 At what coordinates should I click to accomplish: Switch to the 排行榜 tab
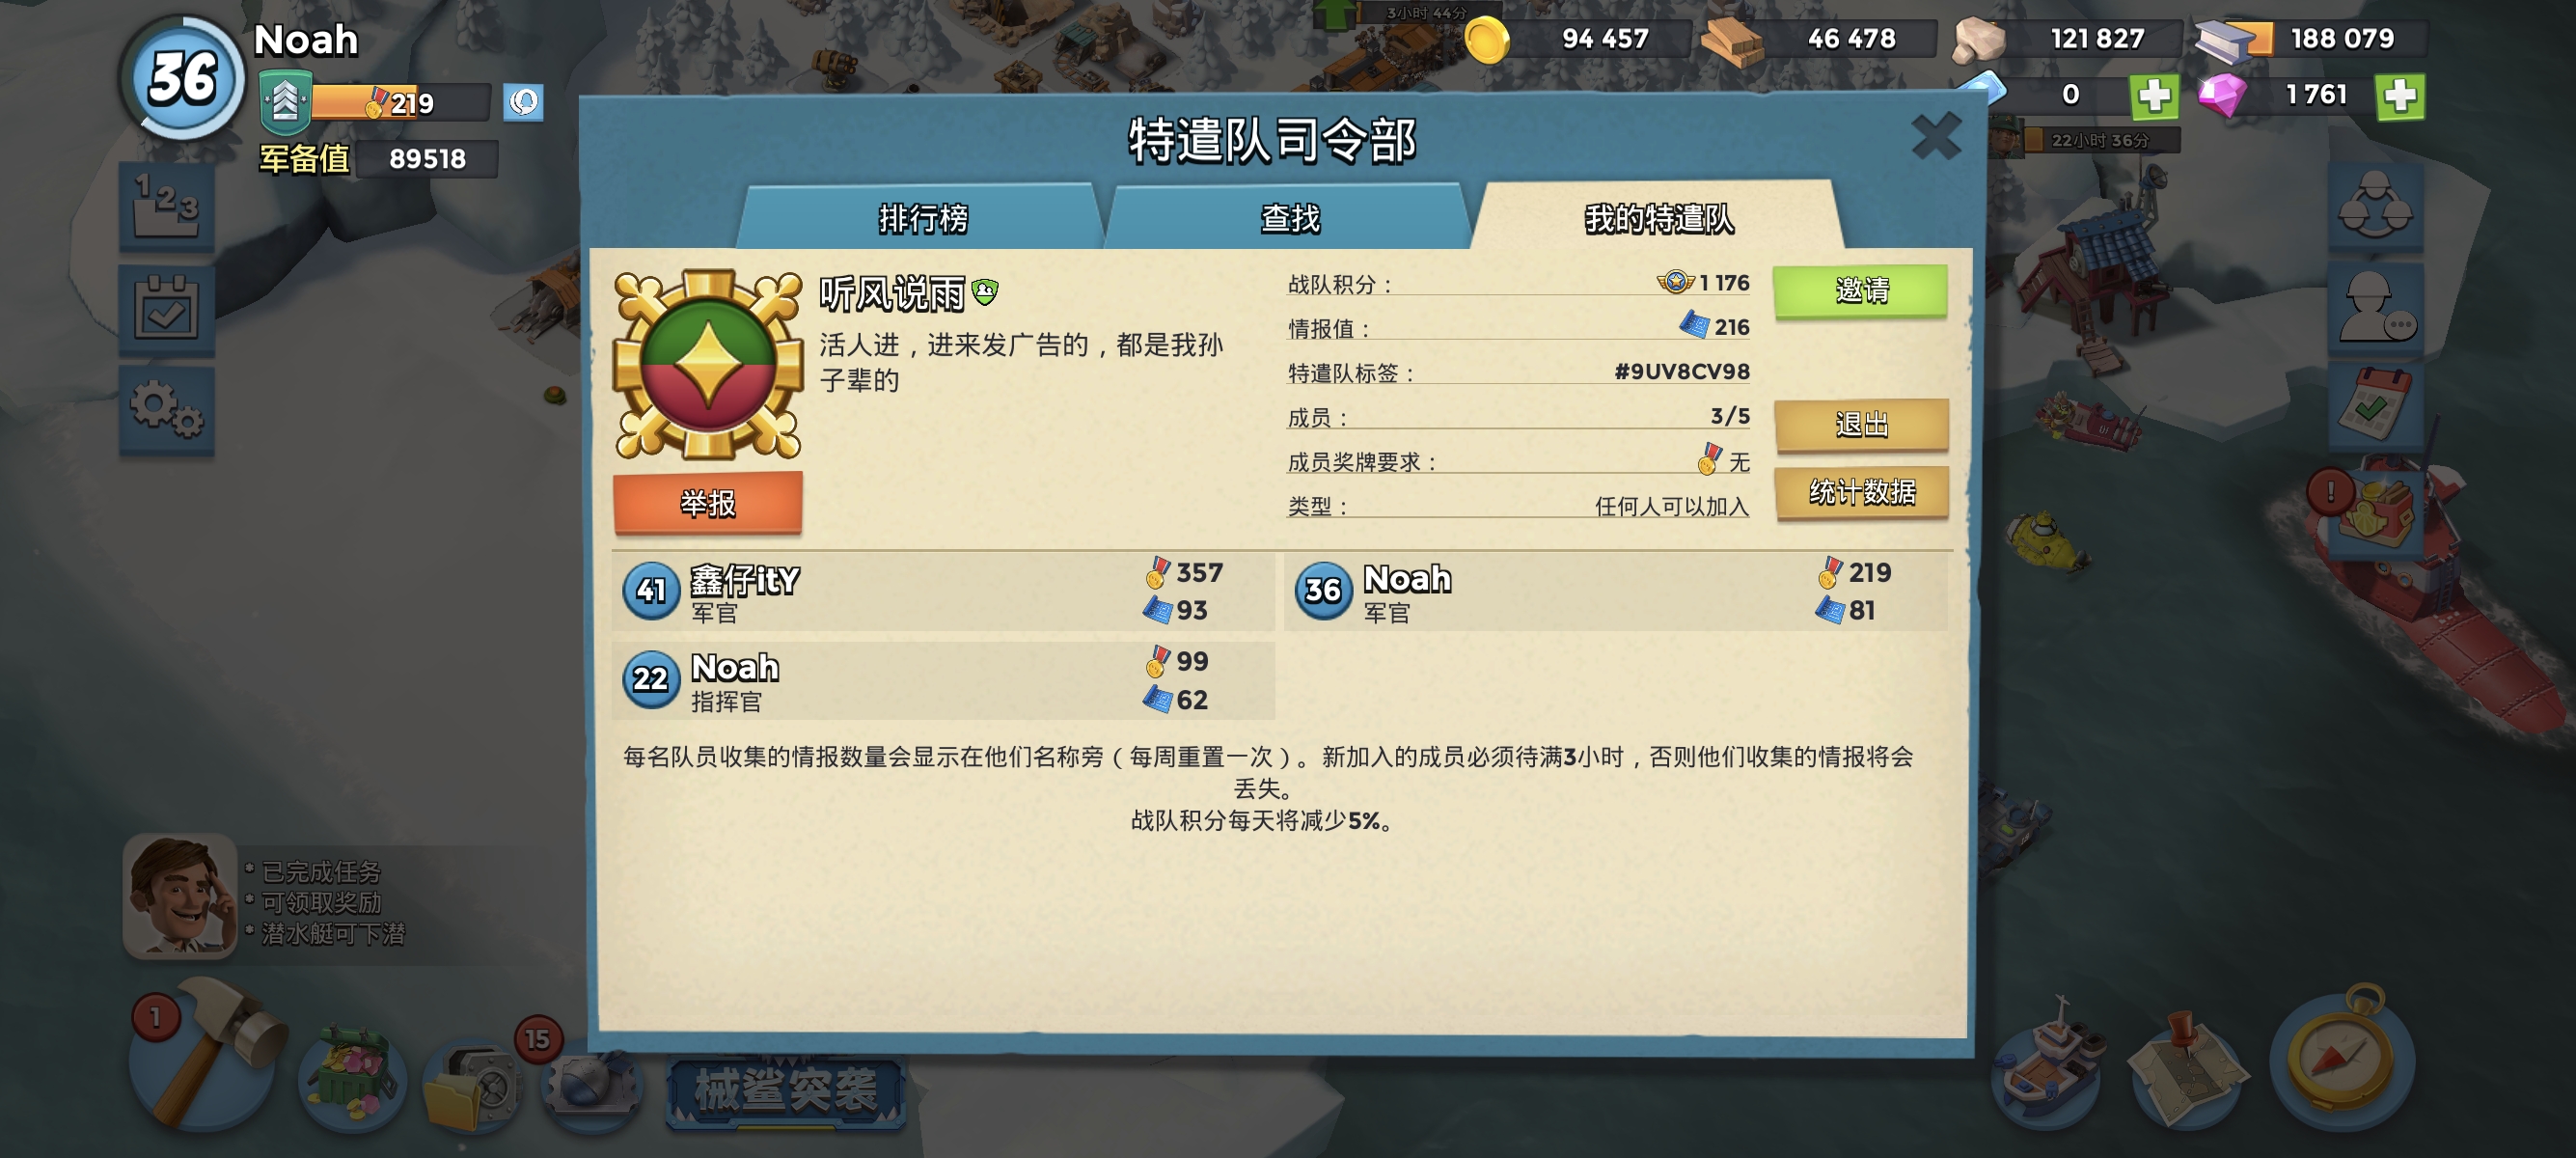922,217
